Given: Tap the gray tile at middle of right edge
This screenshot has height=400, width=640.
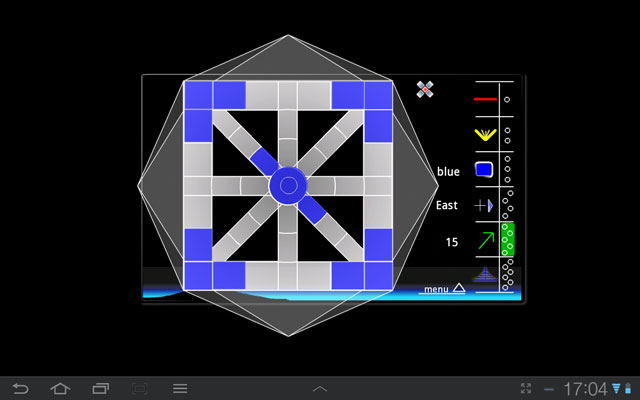Looking at the screenshot, I should tap(378, 186).
